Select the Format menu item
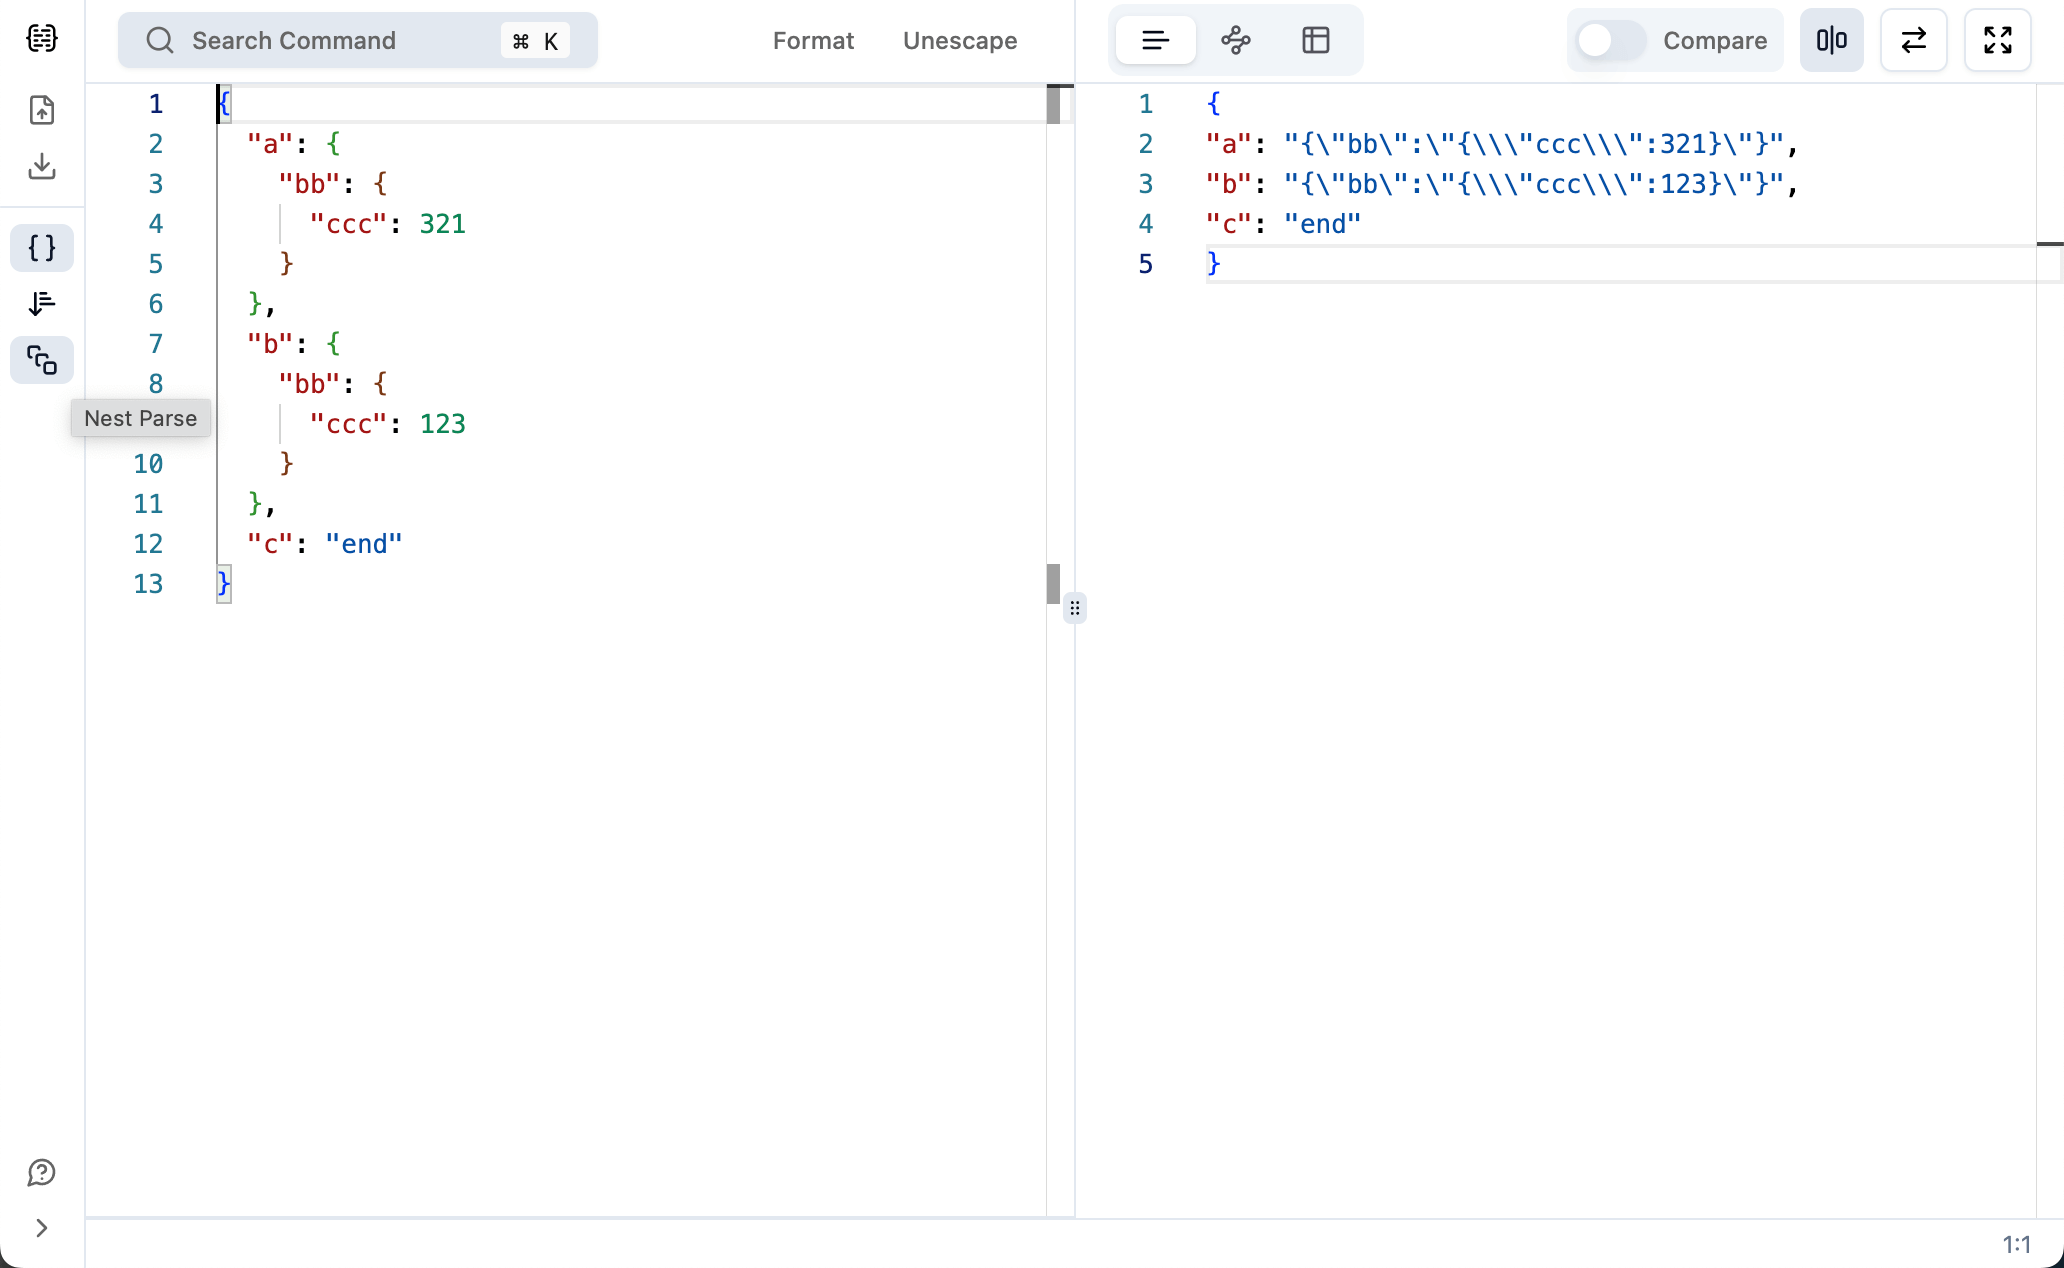Image resolution: width=2064 pixels, height=1268 pixels. [x=814, y=40]
